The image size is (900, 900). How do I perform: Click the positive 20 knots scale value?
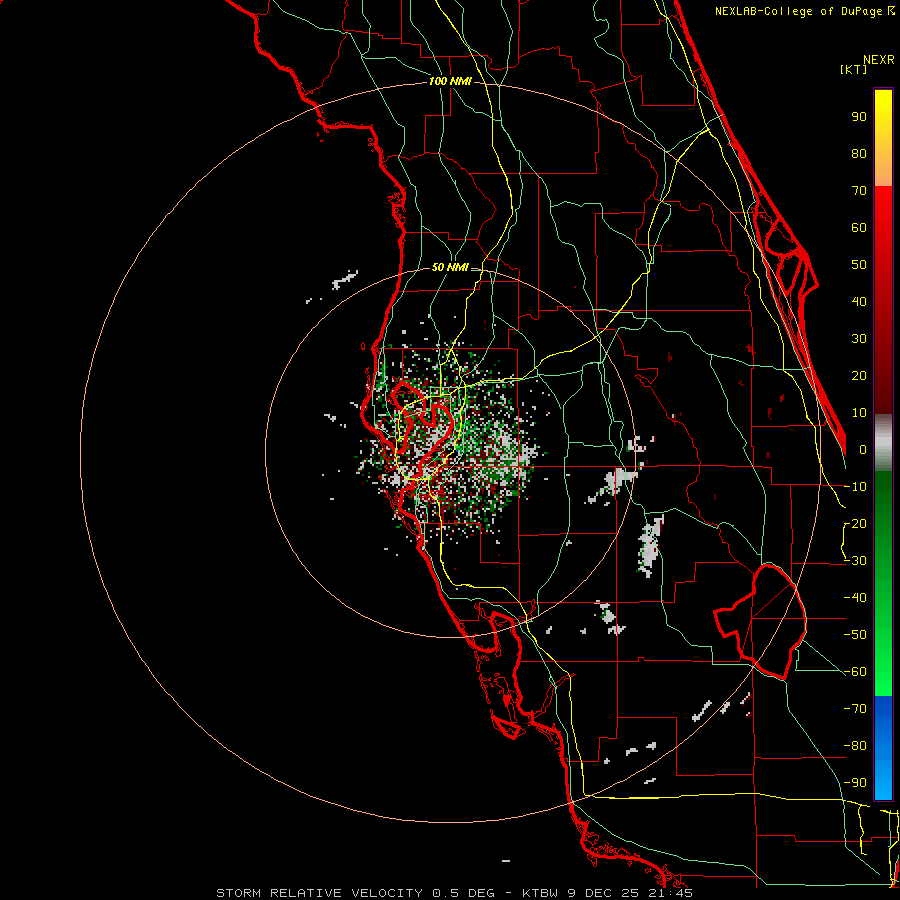point(859,376)
